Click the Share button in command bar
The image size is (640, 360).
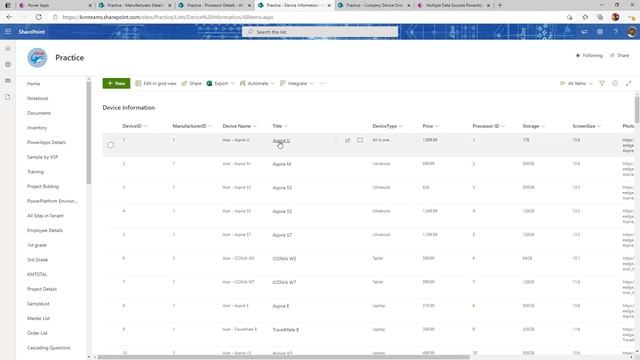191,83
